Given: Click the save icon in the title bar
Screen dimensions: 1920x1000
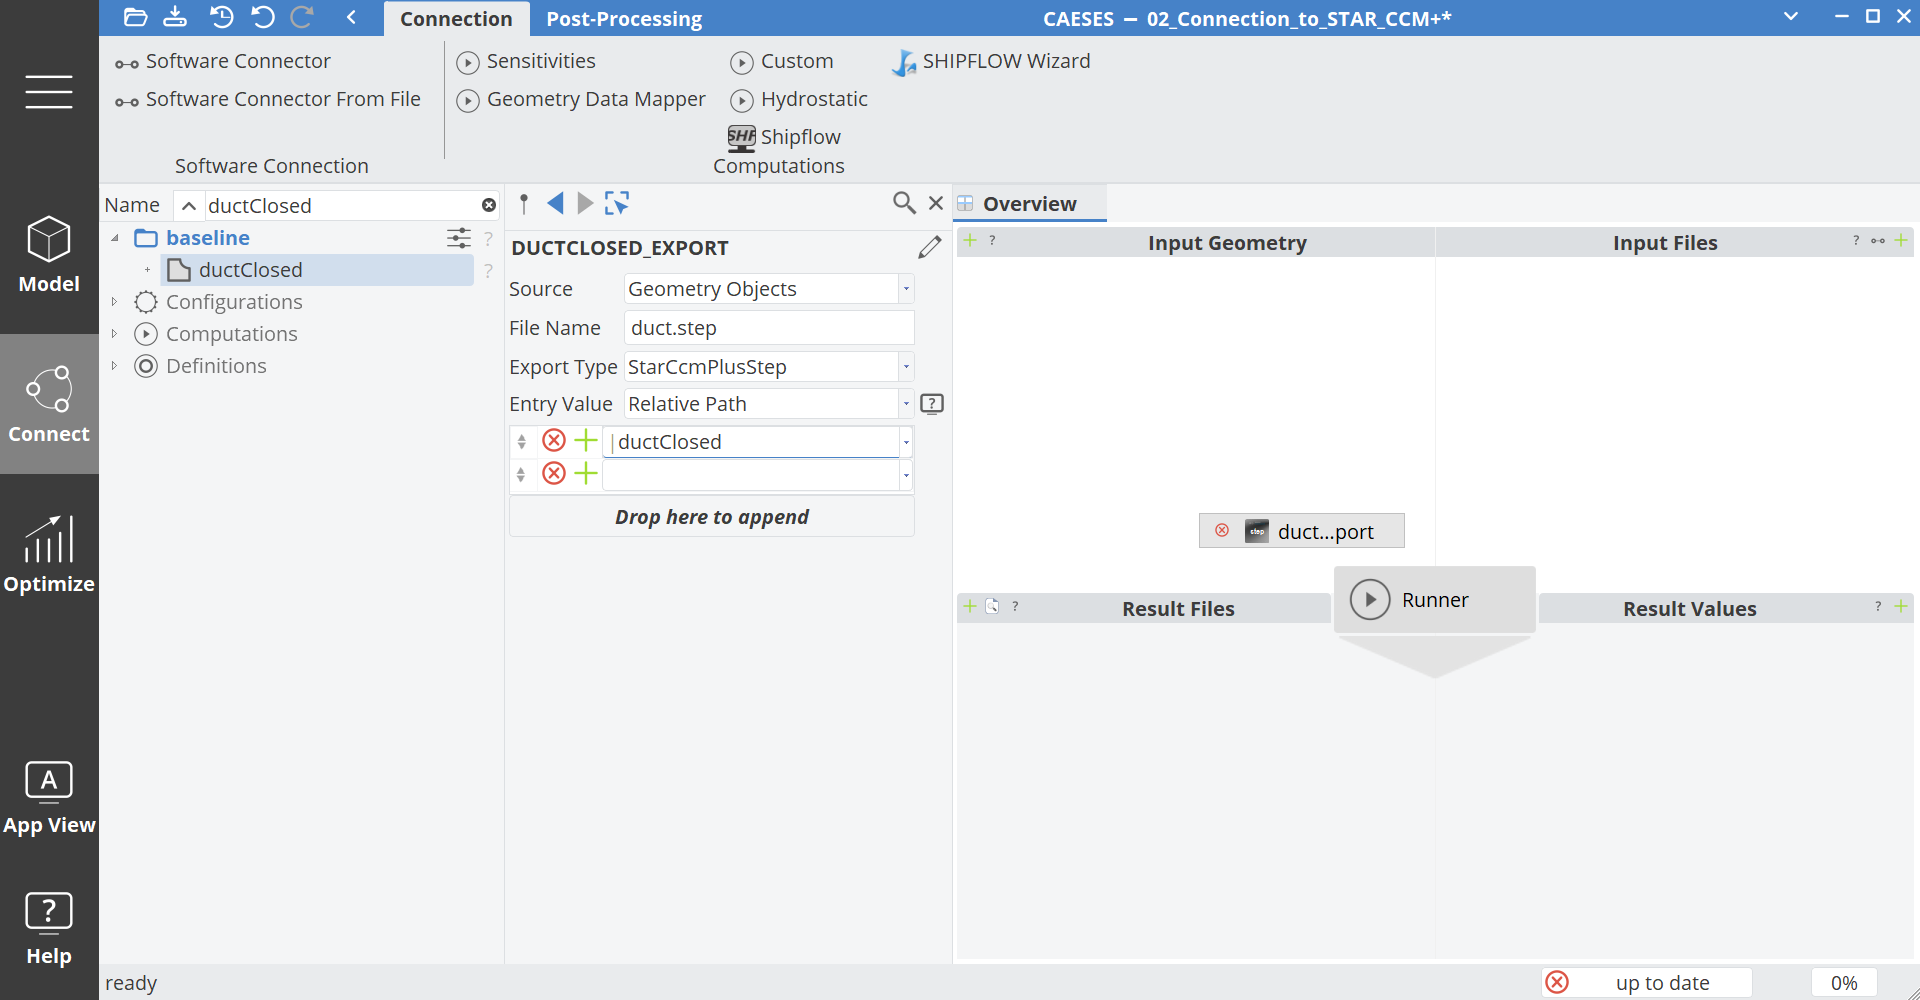Looking at the screenshot, I should [x=175, y=17].
